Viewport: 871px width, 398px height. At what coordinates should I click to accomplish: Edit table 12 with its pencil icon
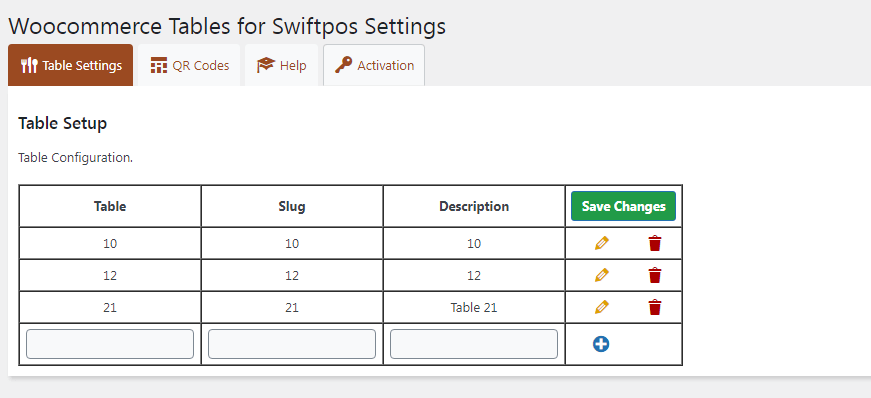(x=602, y=275)
